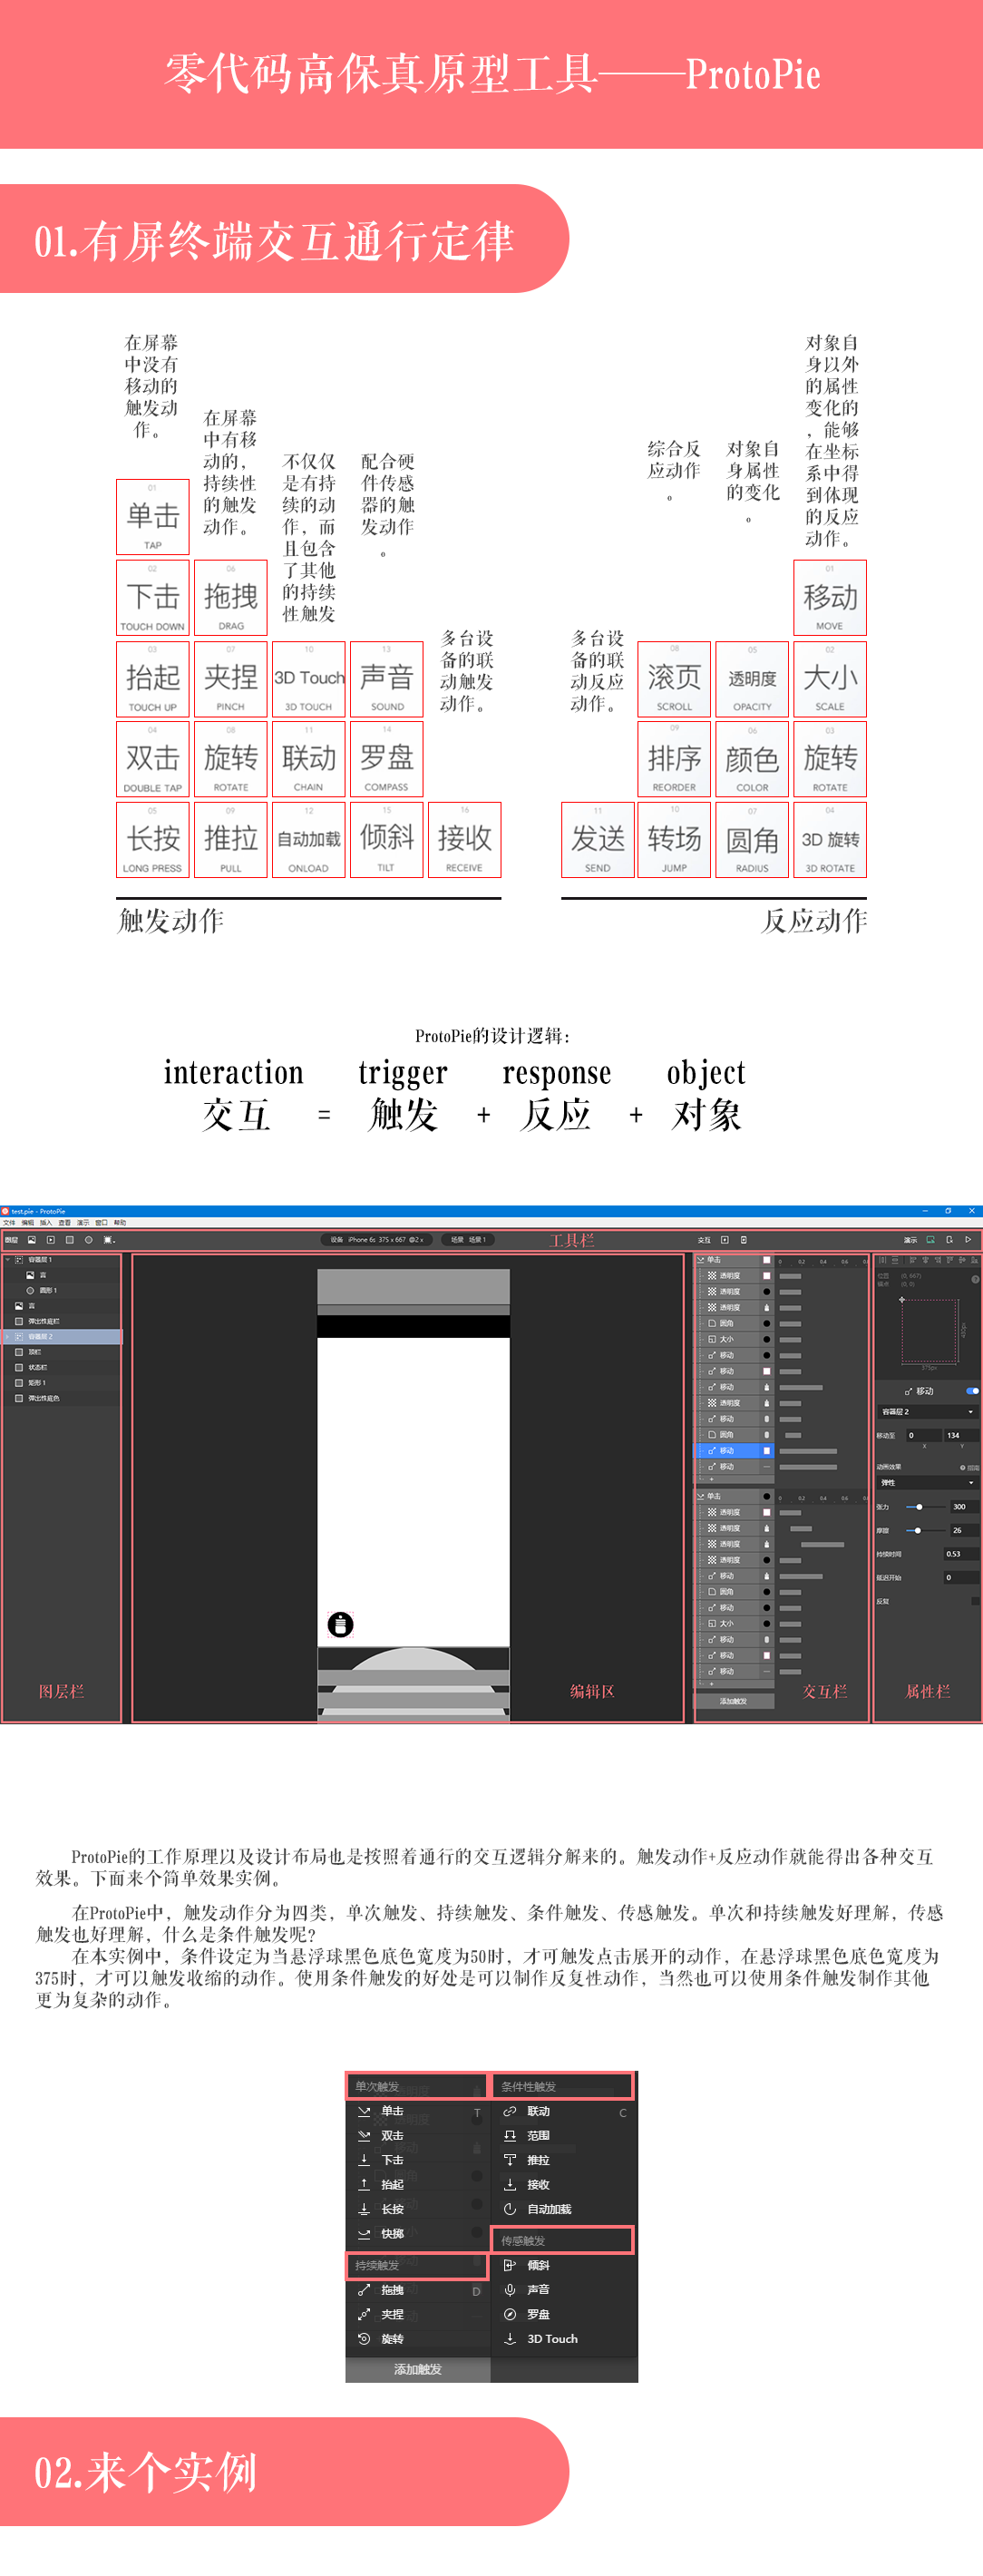Choose the 长按 long-press icon in trigger menu
Screen dimensions: 983x2576
tap(364, 2209)
